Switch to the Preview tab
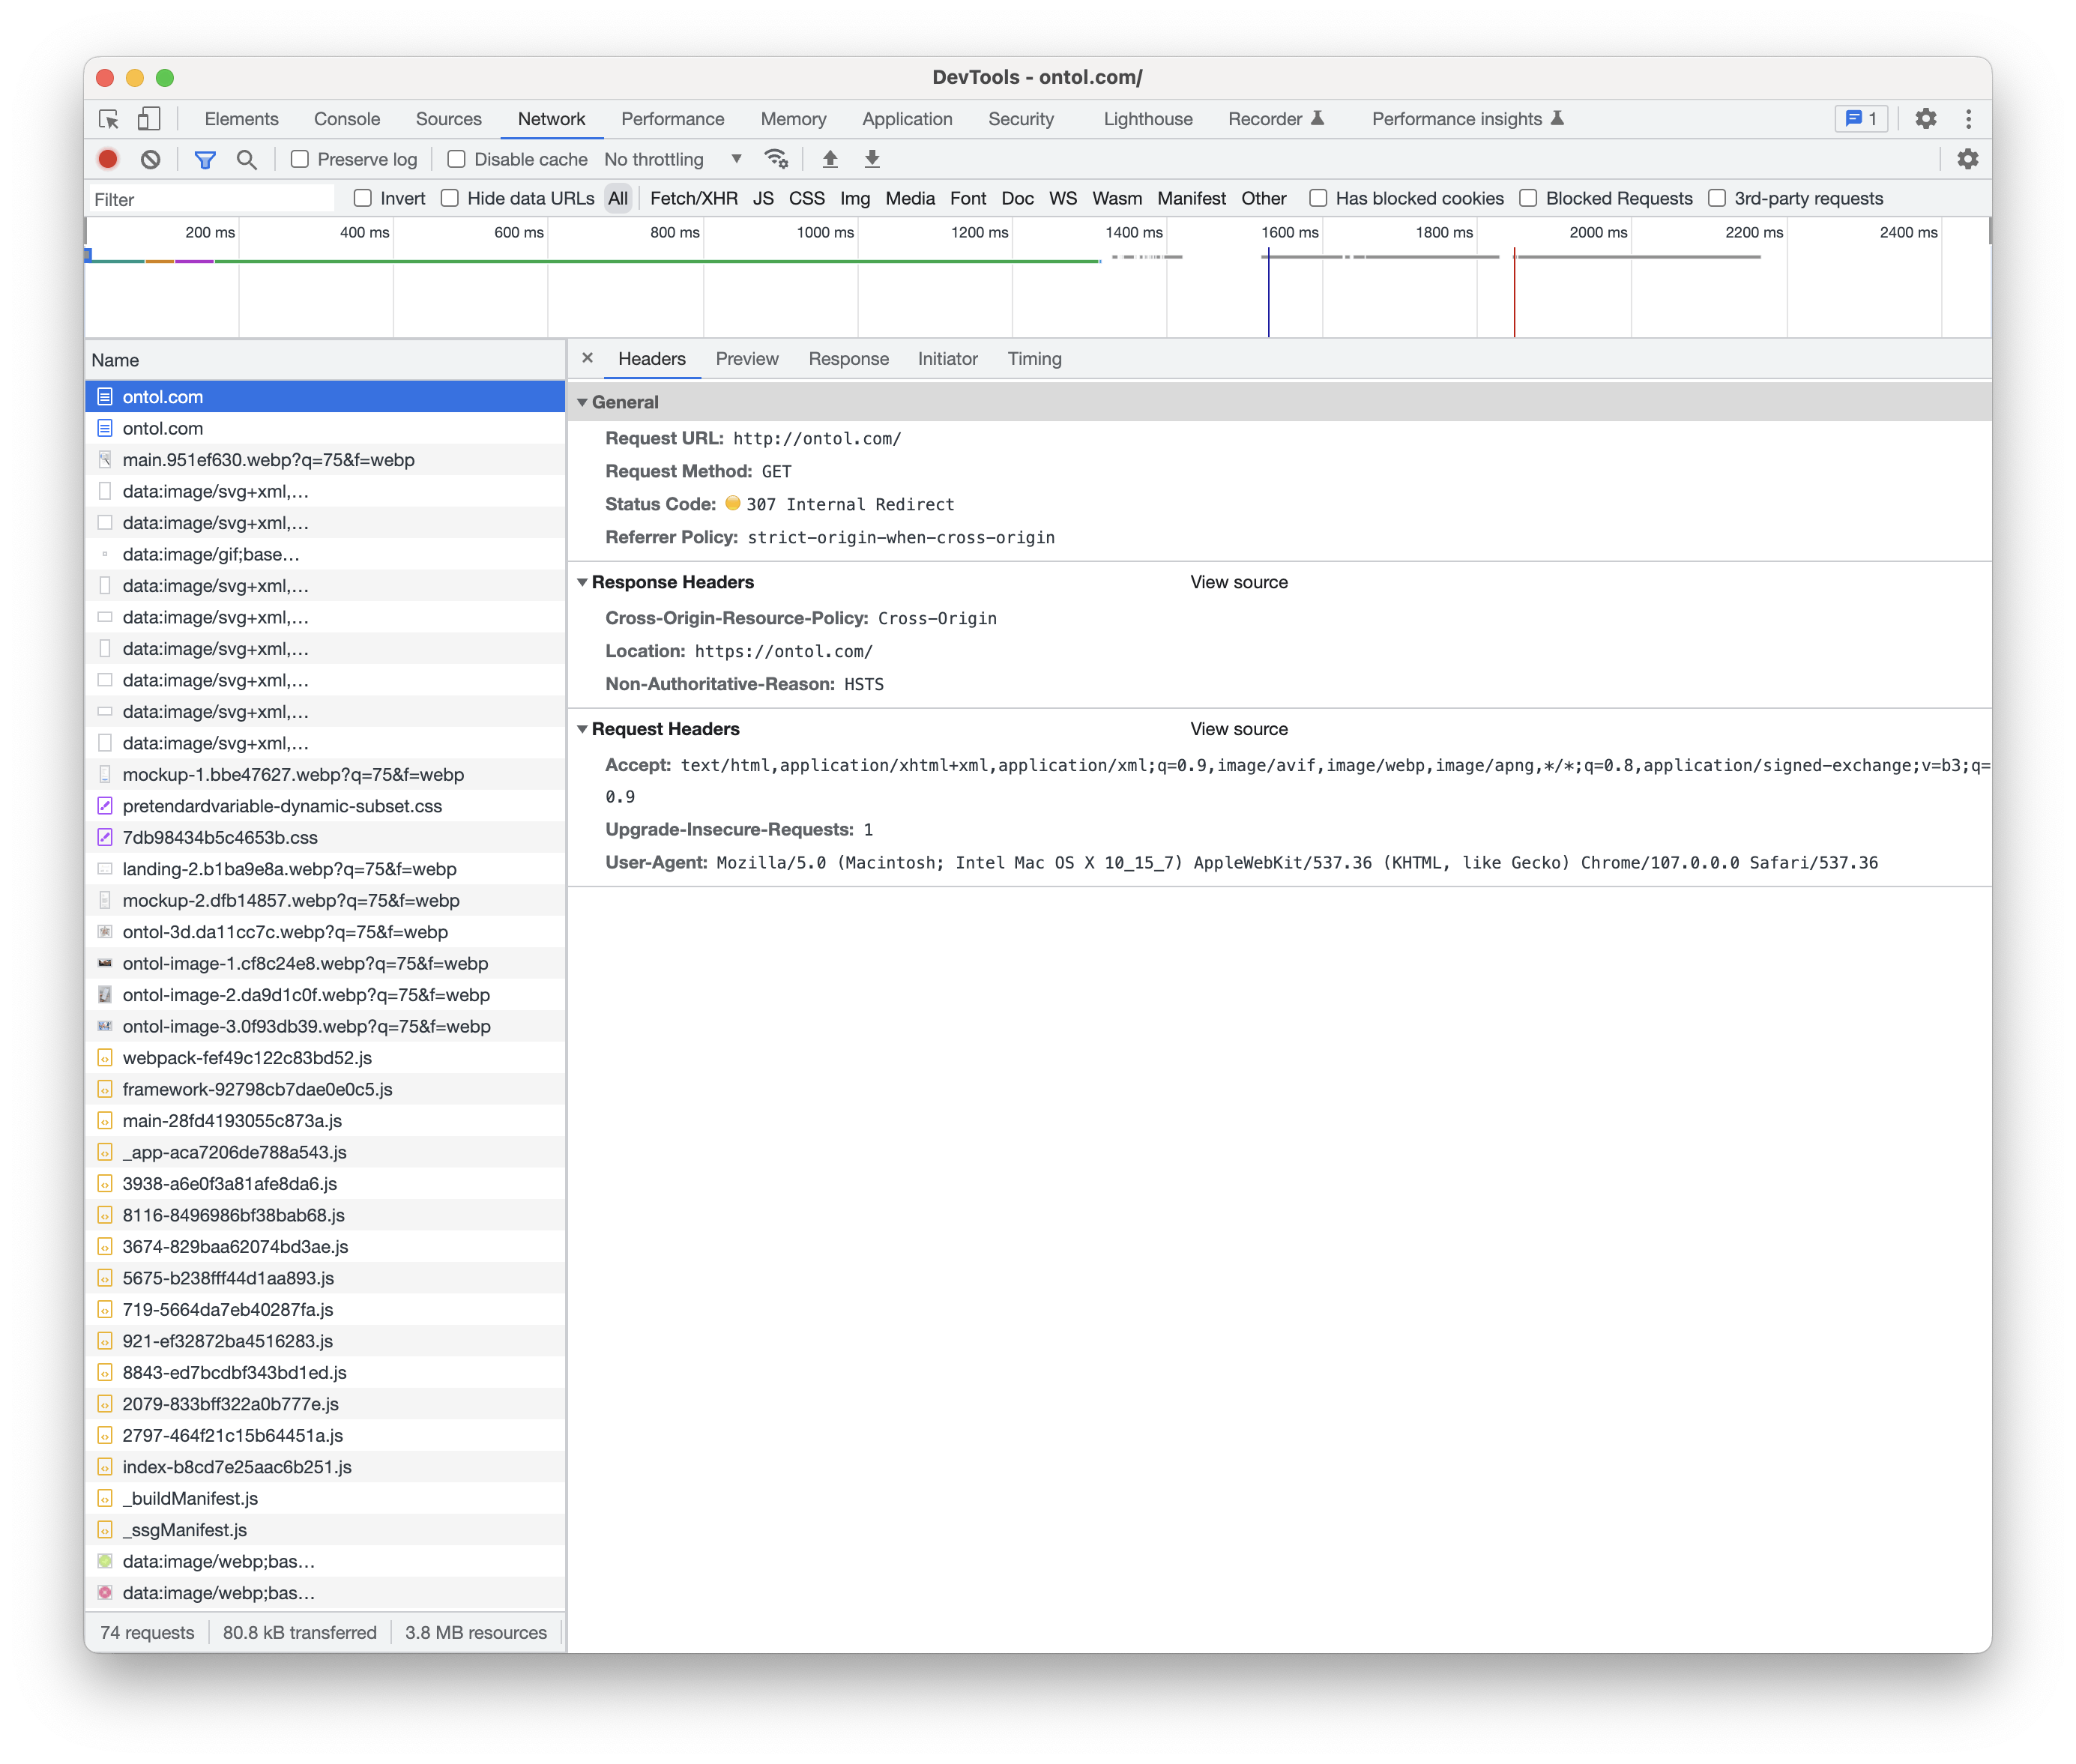2076x1764 pixels. click(x=746, y=359)
